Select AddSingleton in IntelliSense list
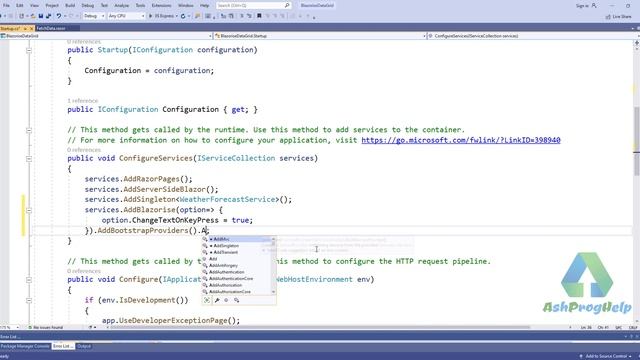Image resolution: width=640 pixels, height=360 pixels. 237,246
